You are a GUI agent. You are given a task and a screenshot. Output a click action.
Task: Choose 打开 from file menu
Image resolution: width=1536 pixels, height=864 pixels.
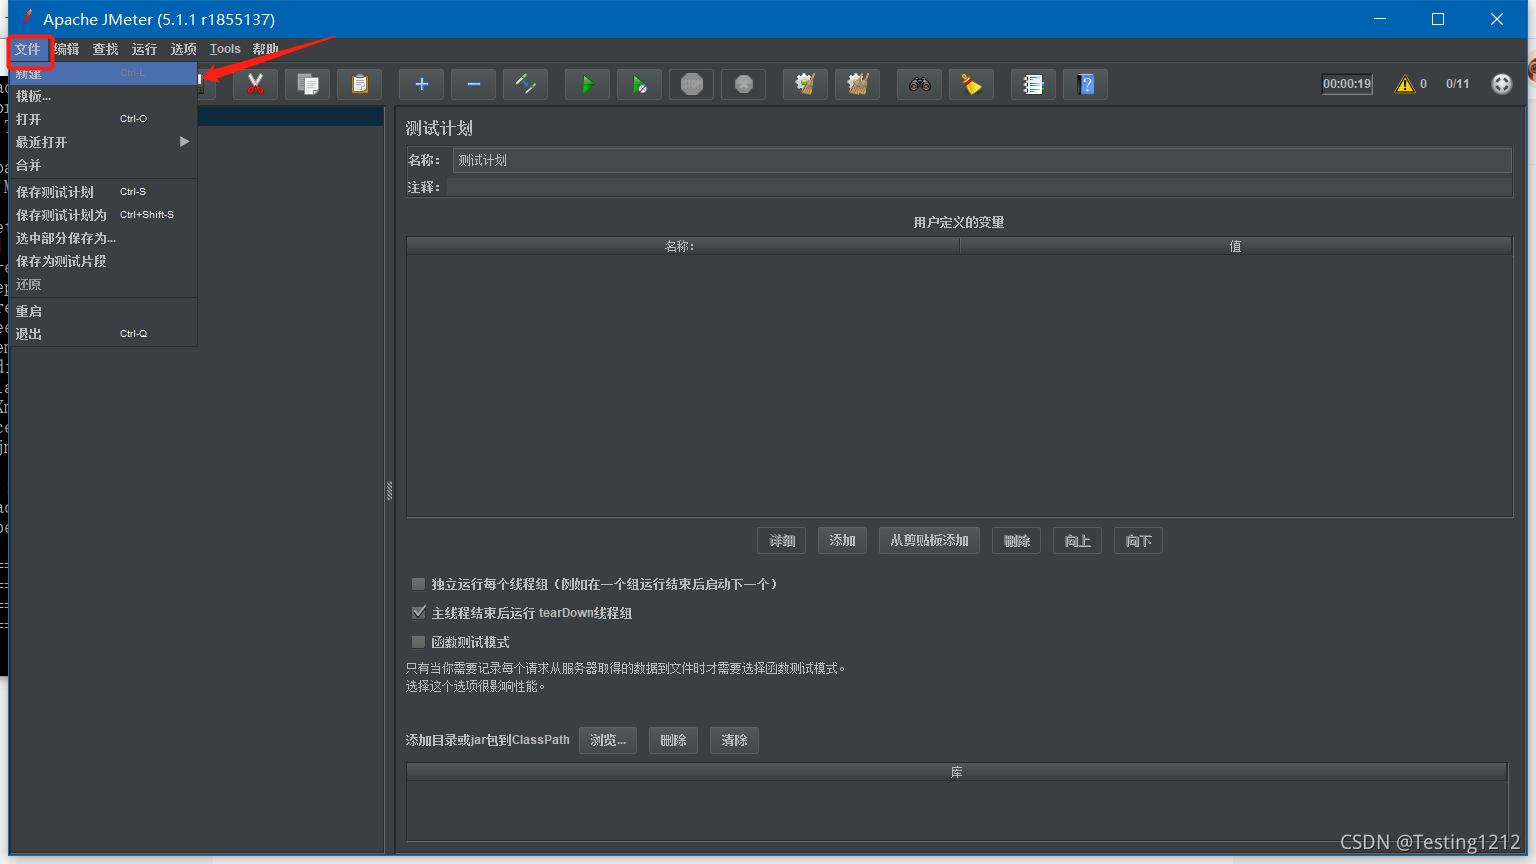click(103, 119)
